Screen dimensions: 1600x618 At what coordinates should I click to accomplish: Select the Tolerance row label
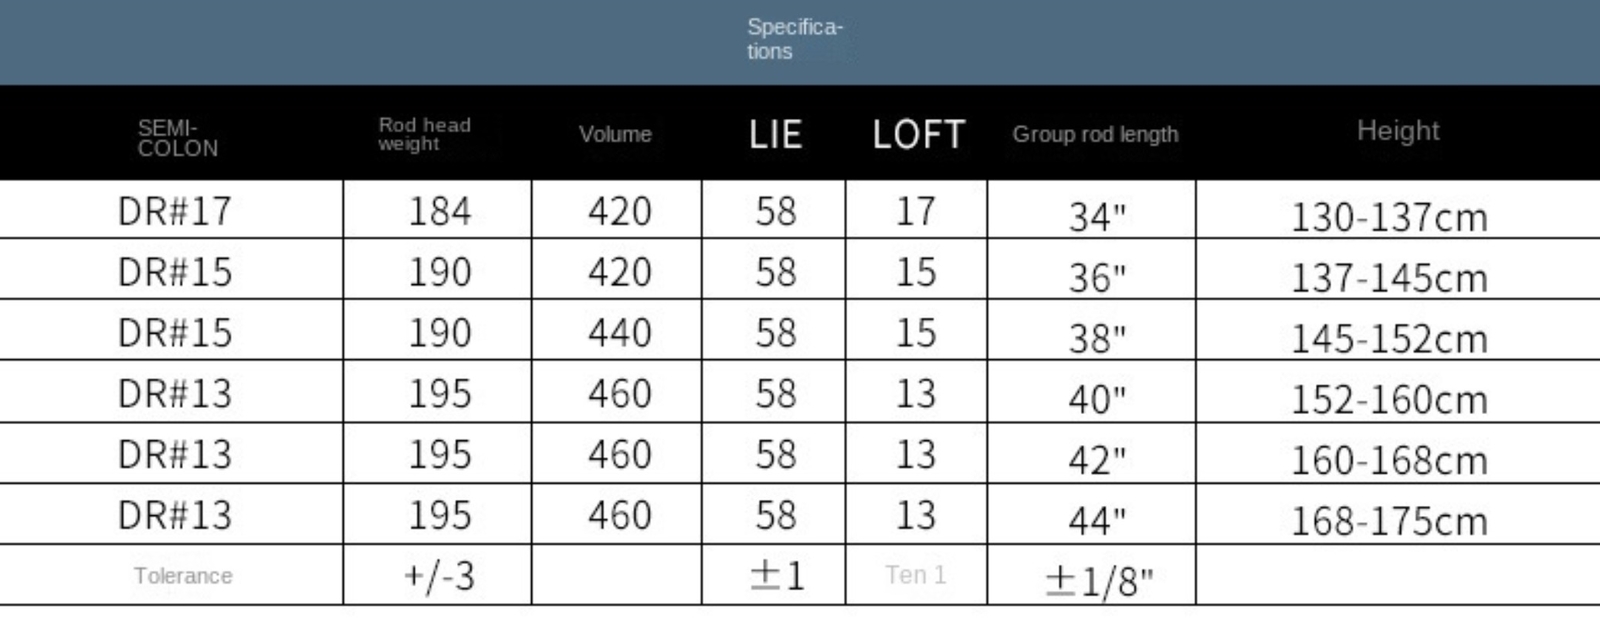coord(183,576)
